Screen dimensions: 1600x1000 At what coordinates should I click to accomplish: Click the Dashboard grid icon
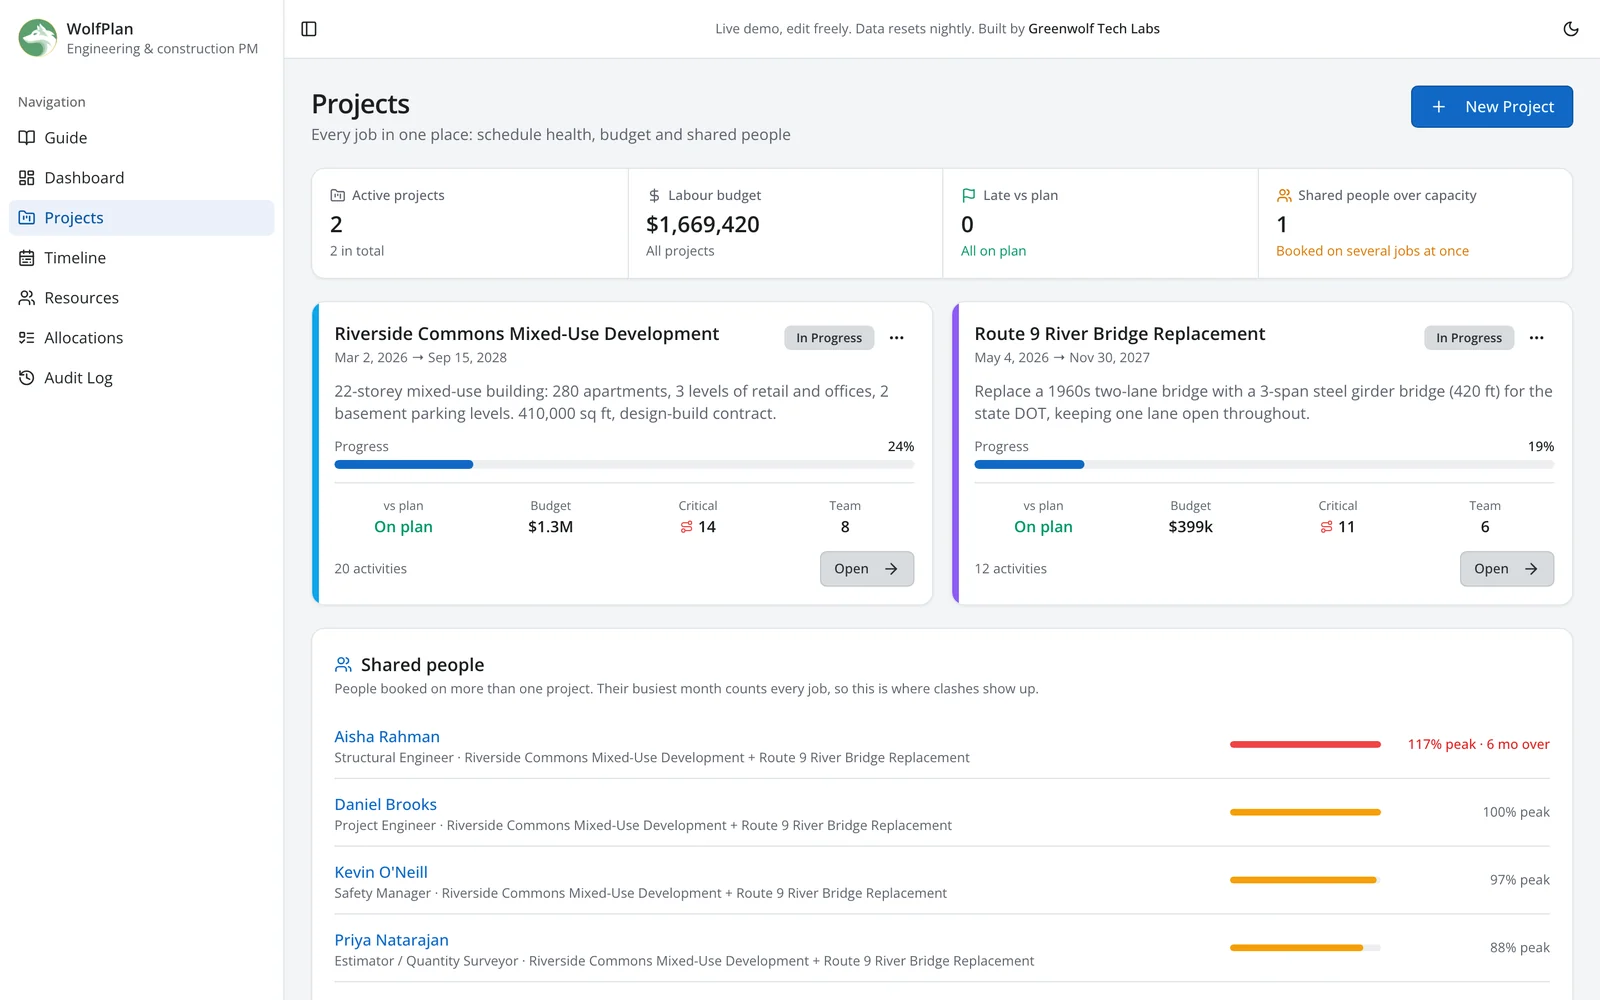(27, 178)
